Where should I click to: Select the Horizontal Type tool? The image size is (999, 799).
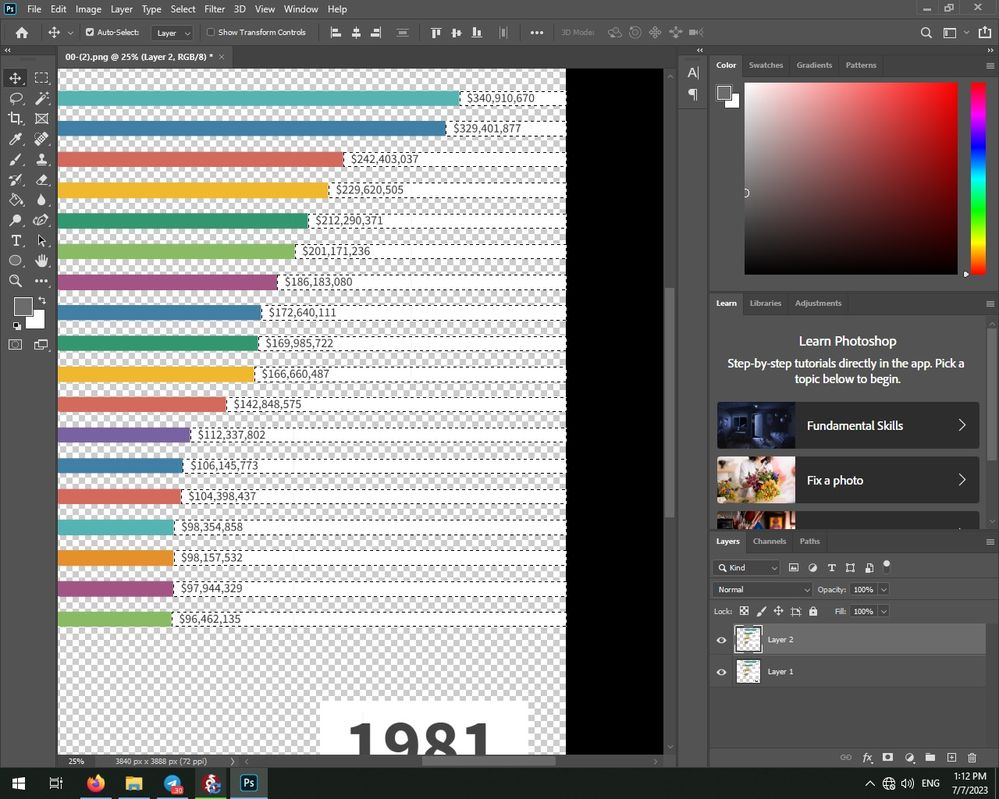tap(16, 241)
